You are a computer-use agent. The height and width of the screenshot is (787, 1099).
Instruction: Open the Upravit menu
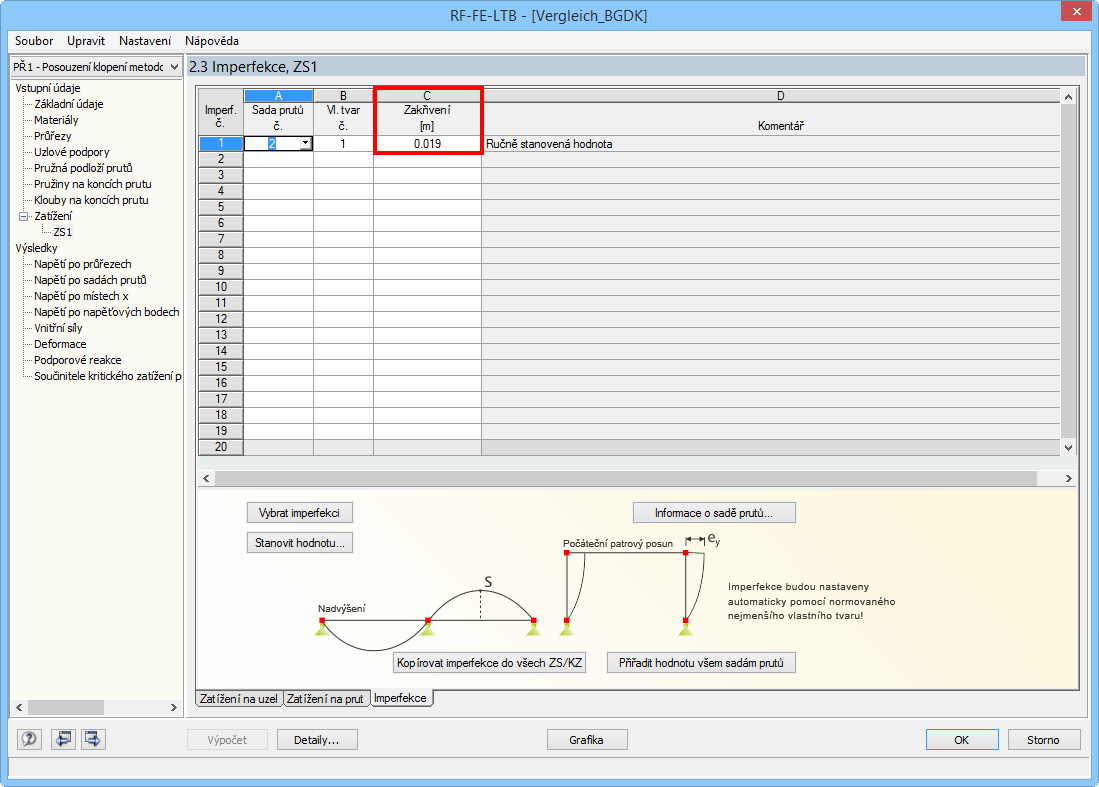pyautogui.click(x=86, y=41)
